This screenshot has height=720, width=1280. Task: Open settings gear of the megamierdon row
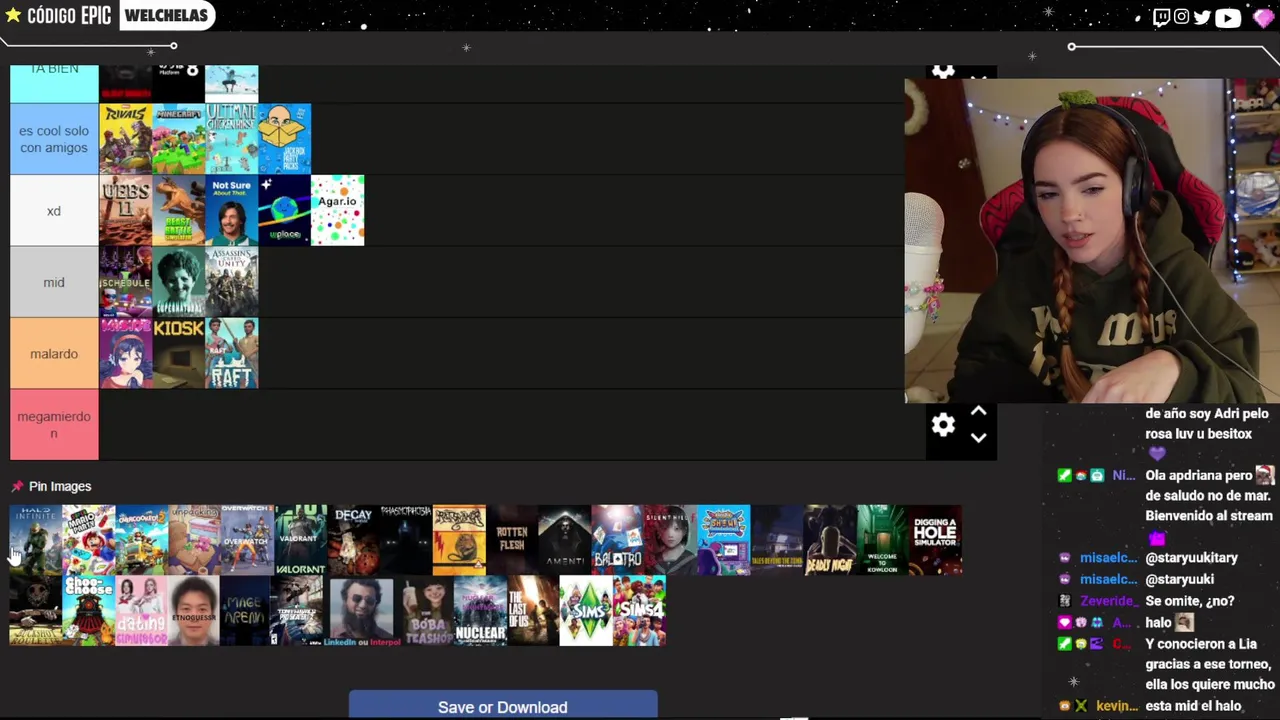(943, 425)
